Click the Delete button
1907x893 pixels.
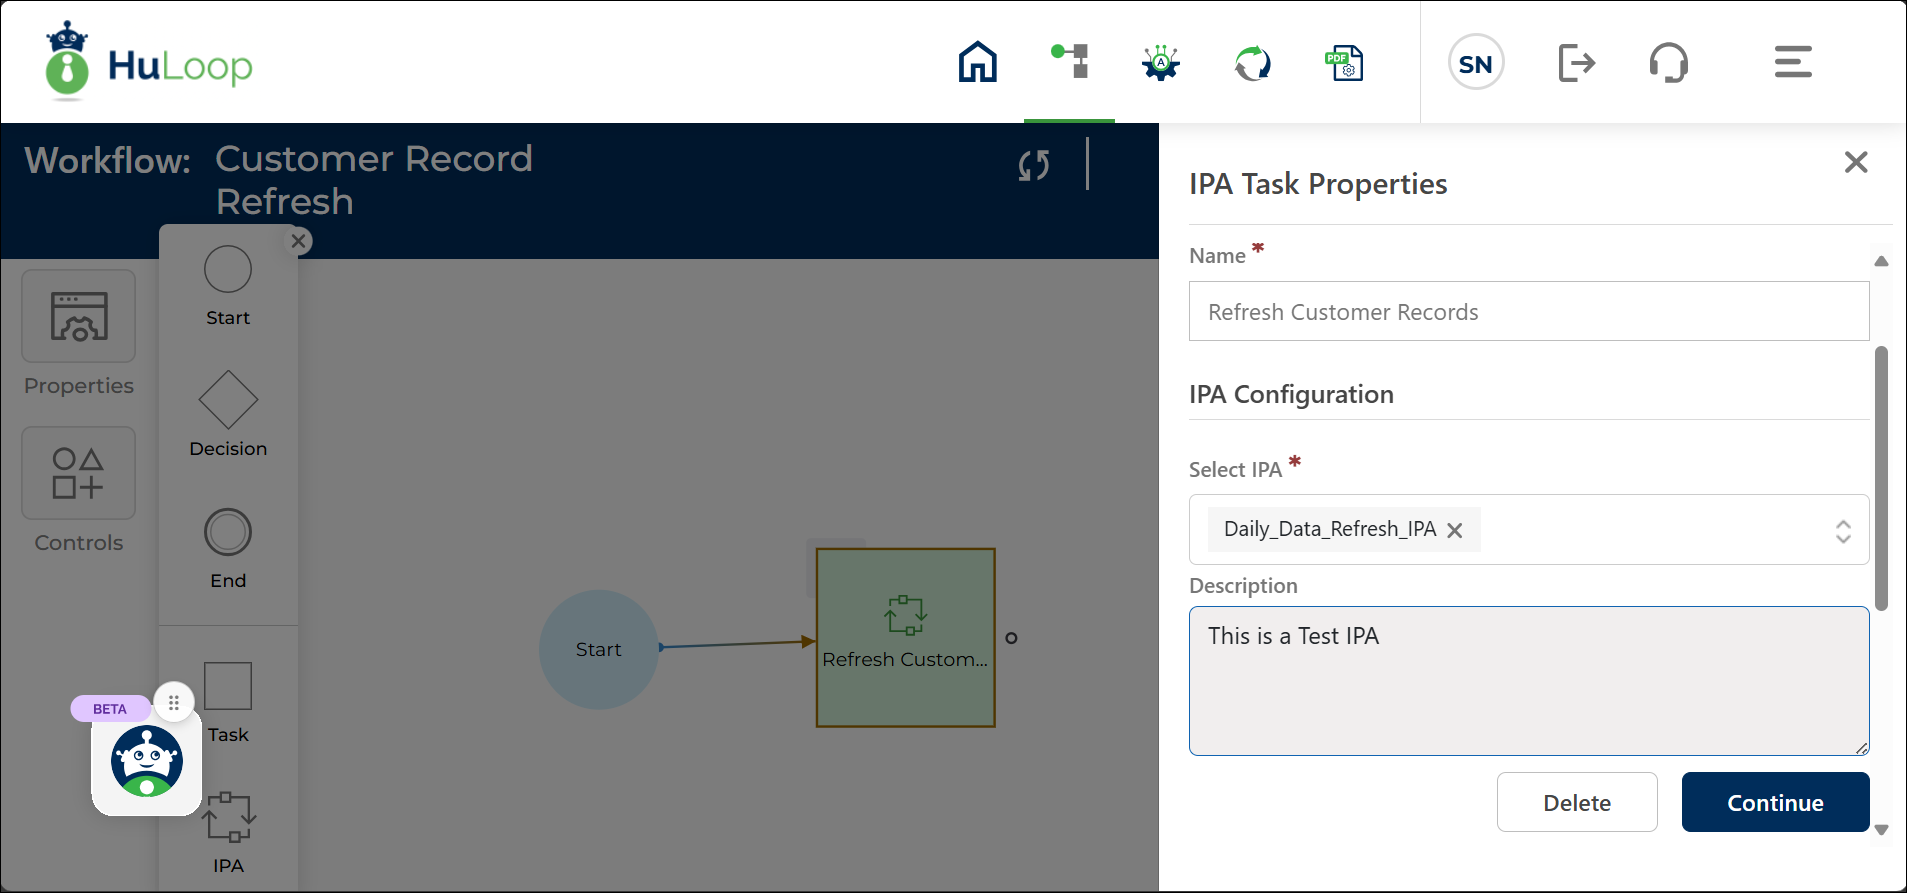pyautogui.click(x=1576, y=802)
